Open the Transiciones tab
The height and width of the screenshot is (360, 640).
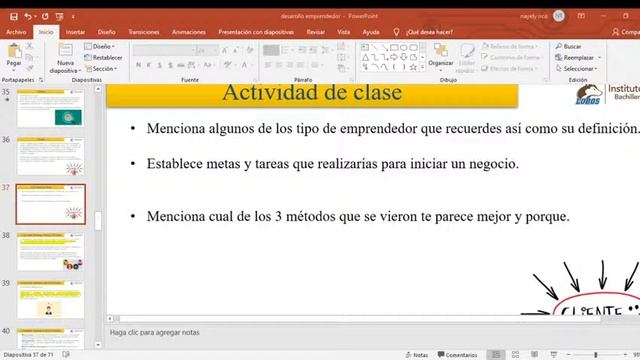(144, 32)
